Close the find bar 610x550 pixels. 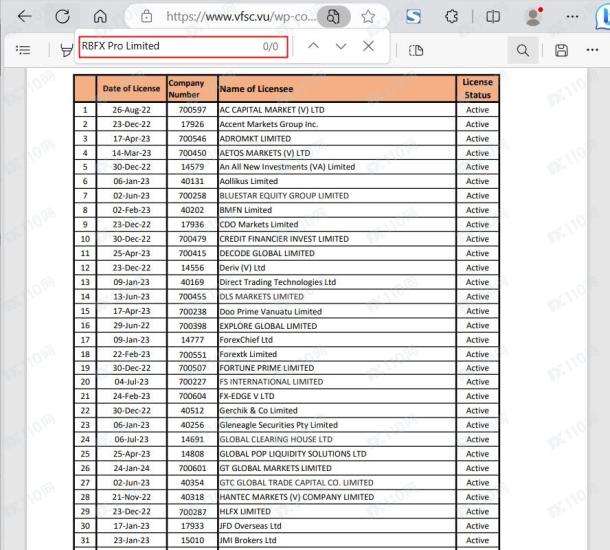pos(368,46)
